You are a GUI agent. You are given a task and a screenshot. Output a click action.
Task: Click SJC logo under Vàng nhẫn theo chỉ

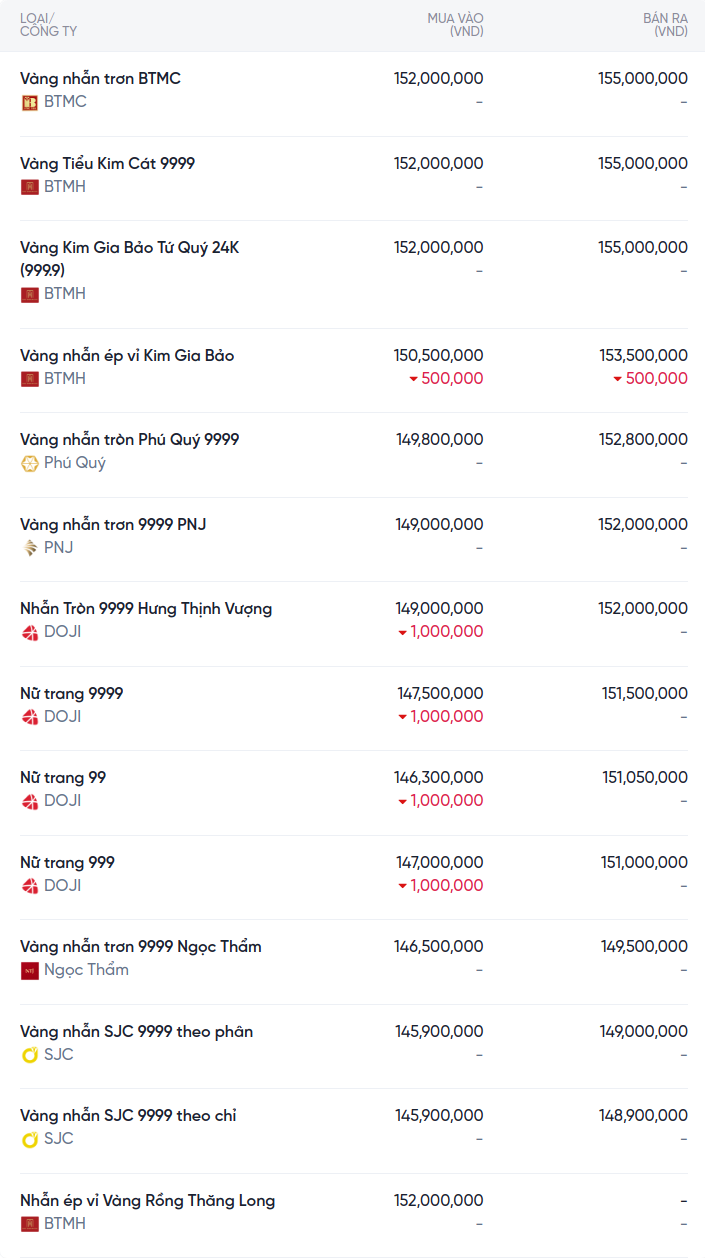pos(30,1139)
